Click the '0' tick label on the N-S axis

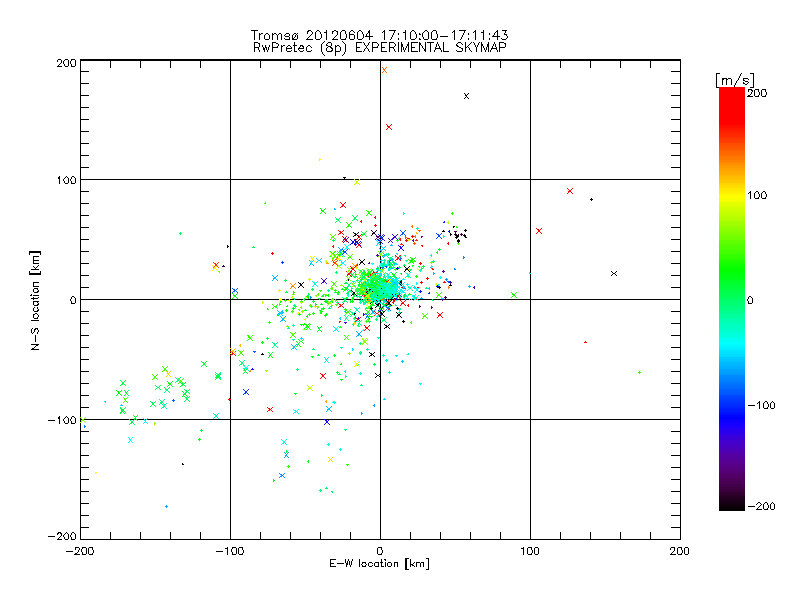73,300
